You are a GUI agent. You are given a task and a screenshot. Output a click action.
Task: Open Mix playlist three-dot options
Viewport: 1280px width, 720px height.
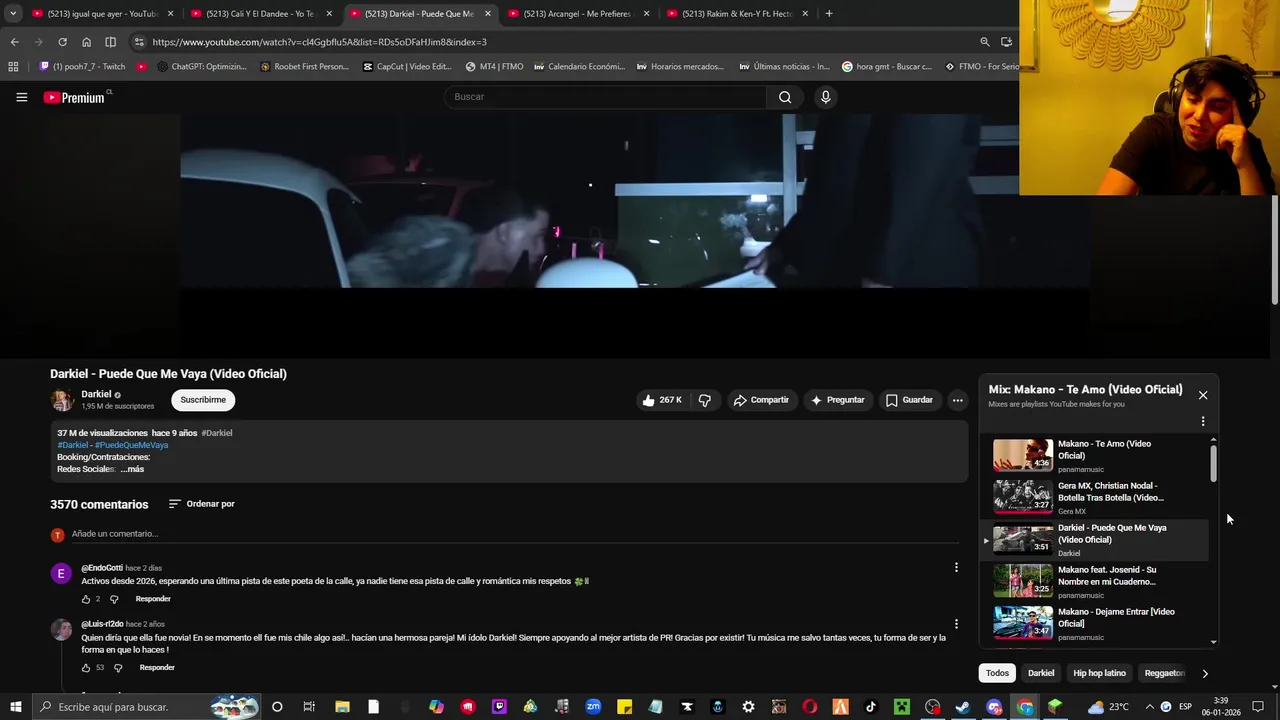[1203, 421]
